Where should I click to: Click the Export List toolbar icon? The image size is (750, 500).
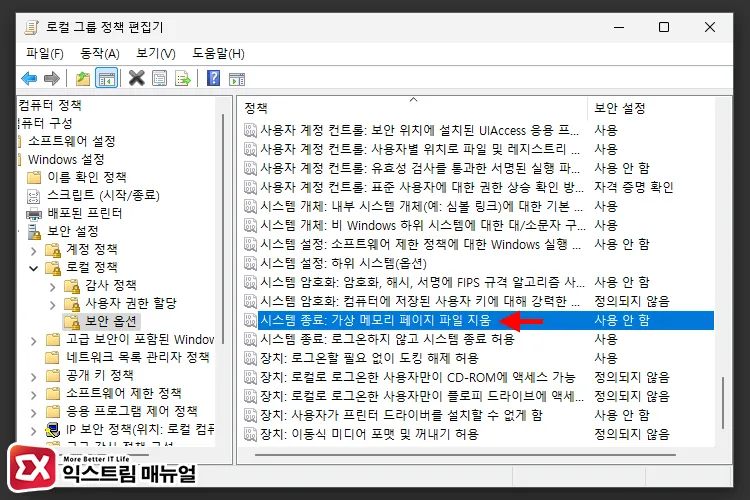(183, 78)
